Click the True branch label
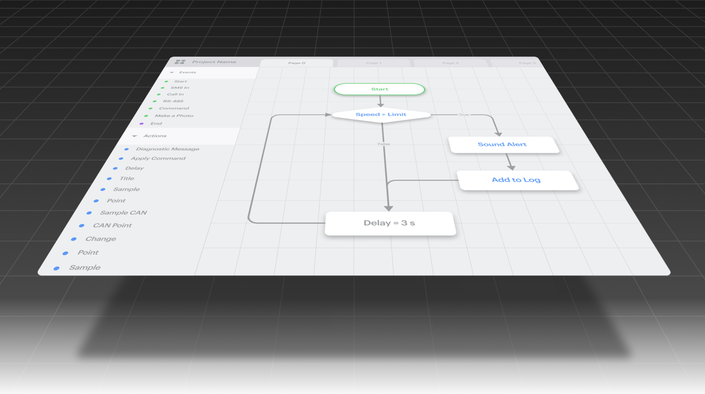705x394 pixels. pyautogui.click(x=464, y=115)
